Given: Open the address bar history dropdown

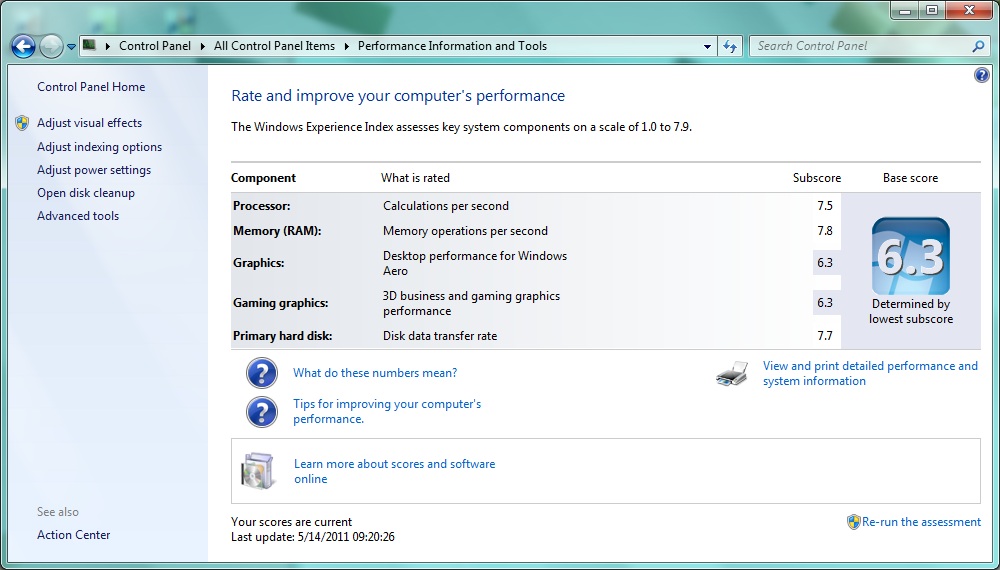Looking at the screenshot, I should pyautogui.click(x=707, y=47).
